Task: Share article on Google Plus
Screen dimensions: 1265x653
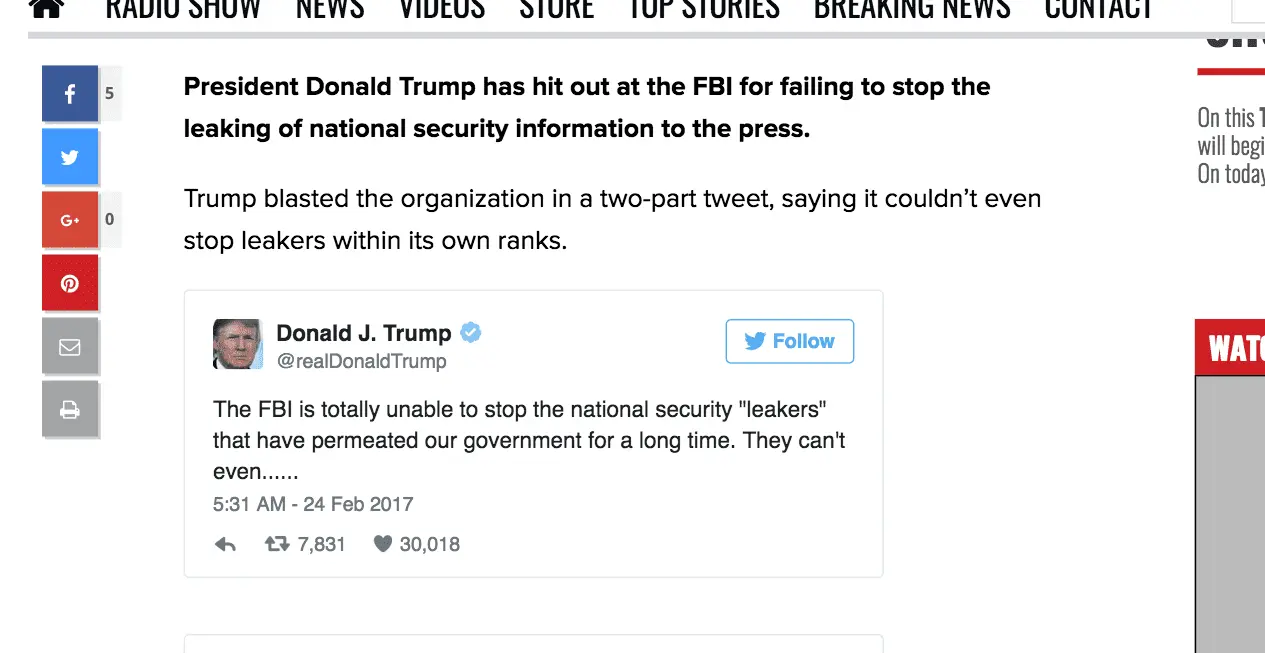Action: point(70,220)
